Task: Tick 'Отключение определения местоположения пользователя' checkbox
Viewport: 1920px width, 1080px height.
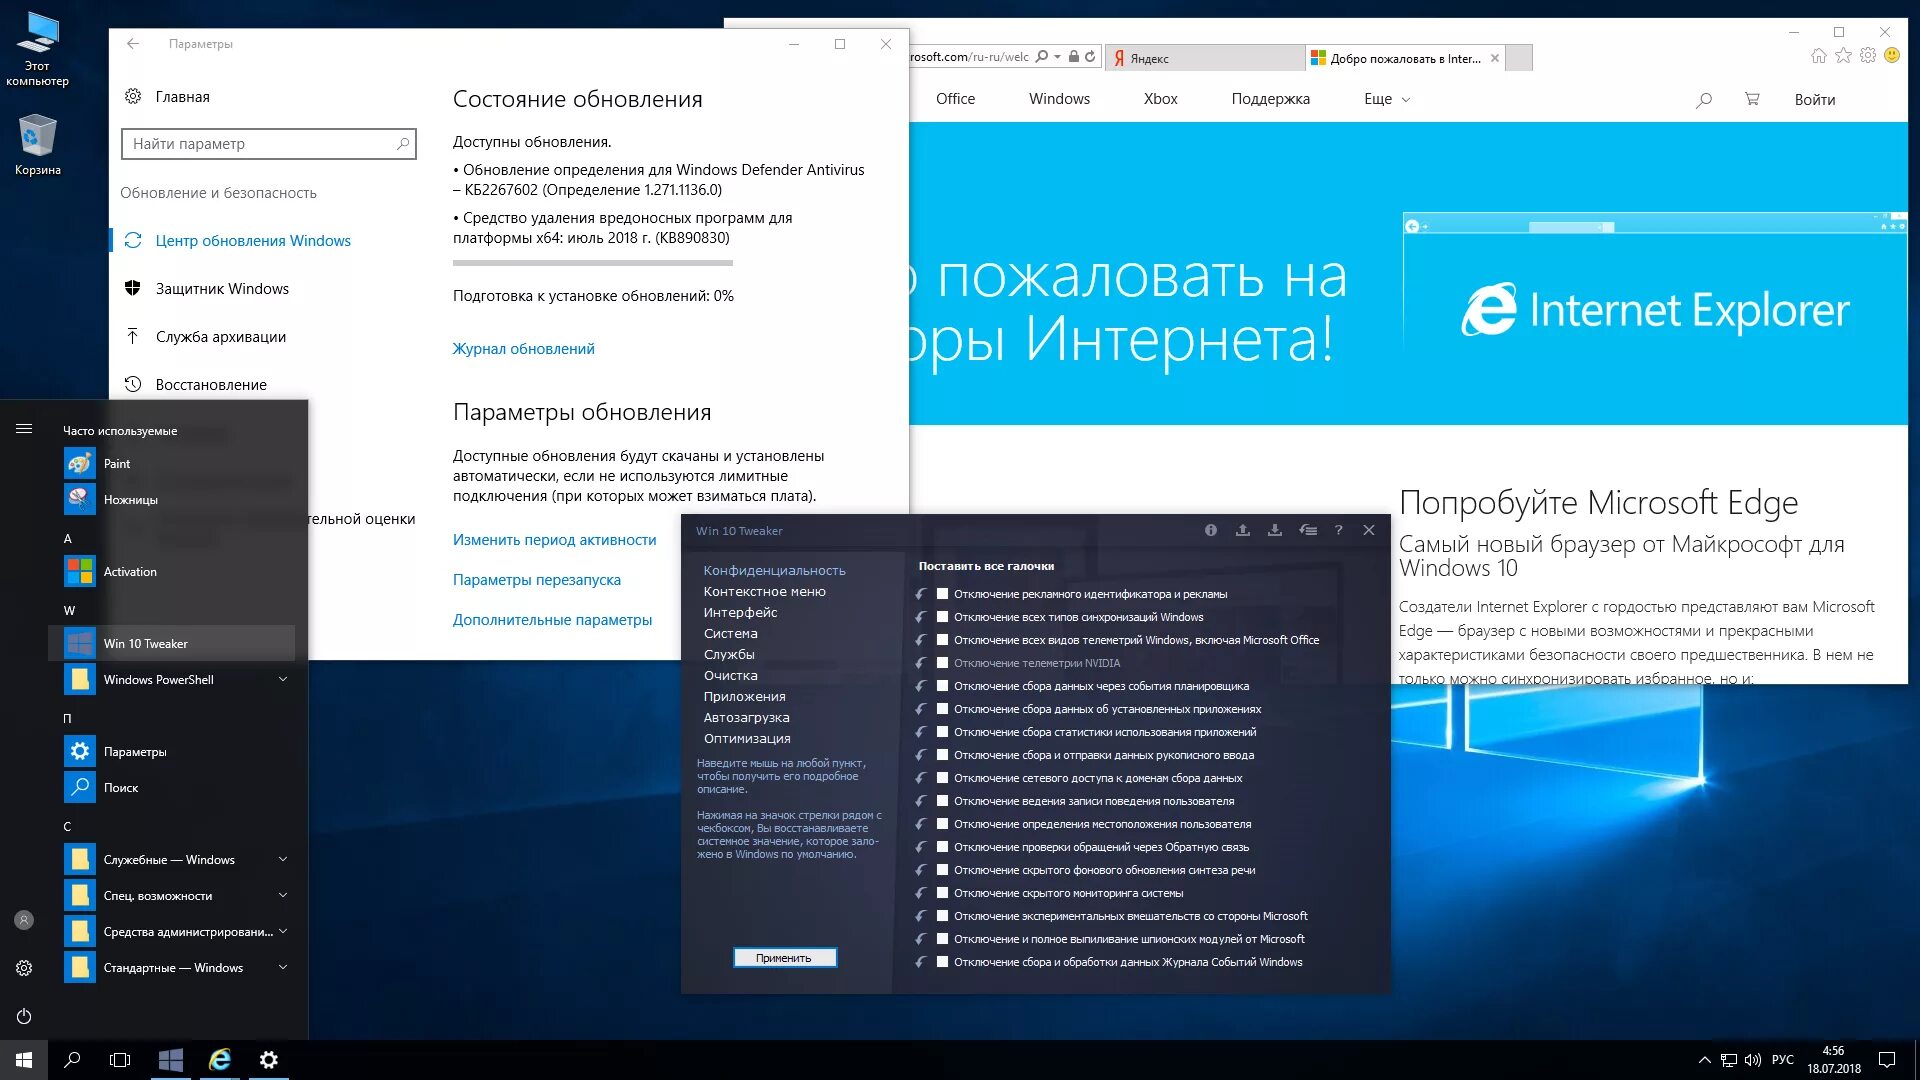Action: [942, 824]
